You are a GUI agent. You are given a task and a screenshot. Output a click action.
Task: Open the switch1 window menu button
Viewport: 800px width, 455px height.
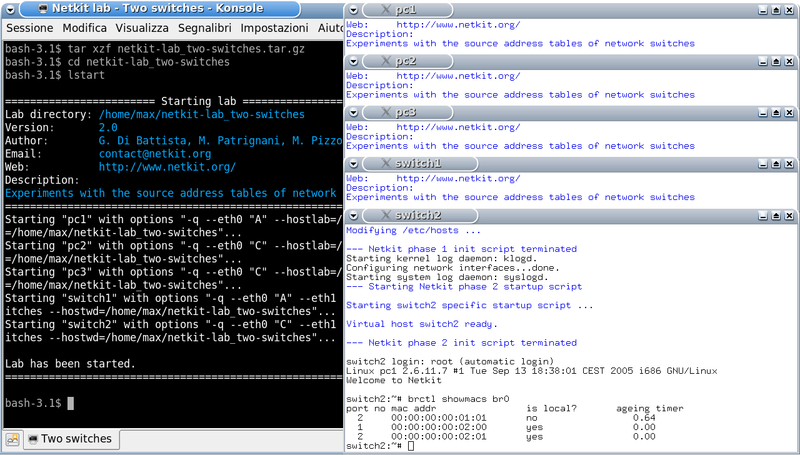click(x=354, y=164)
